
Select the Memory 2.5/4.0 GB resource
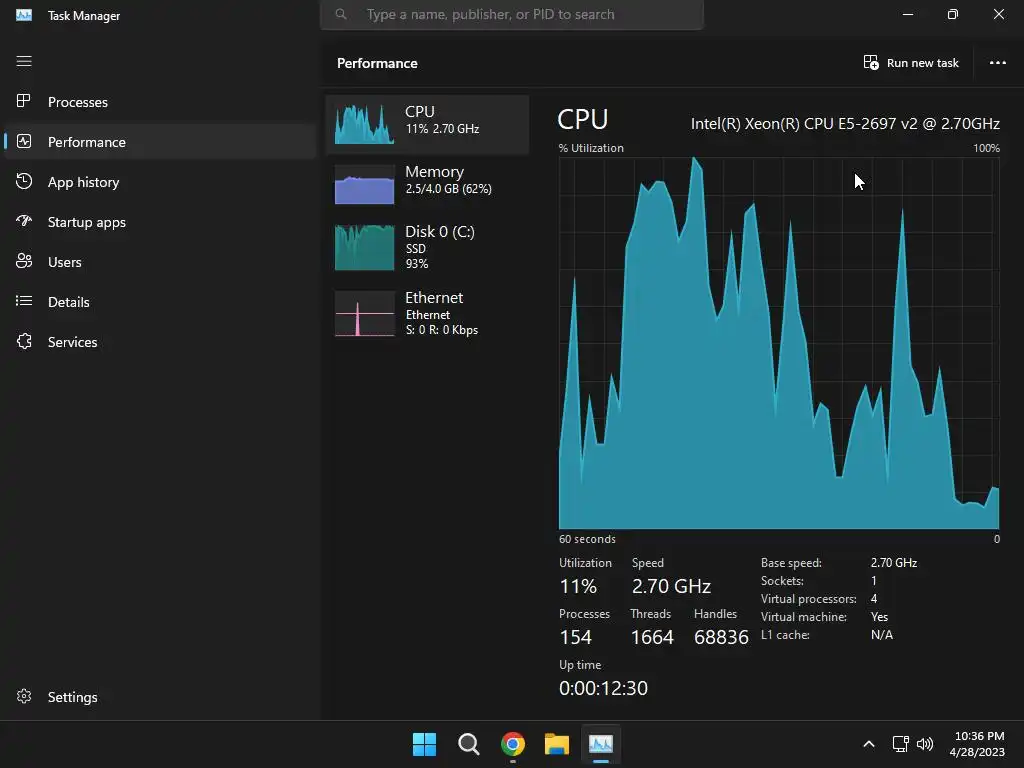pos(427,184)
